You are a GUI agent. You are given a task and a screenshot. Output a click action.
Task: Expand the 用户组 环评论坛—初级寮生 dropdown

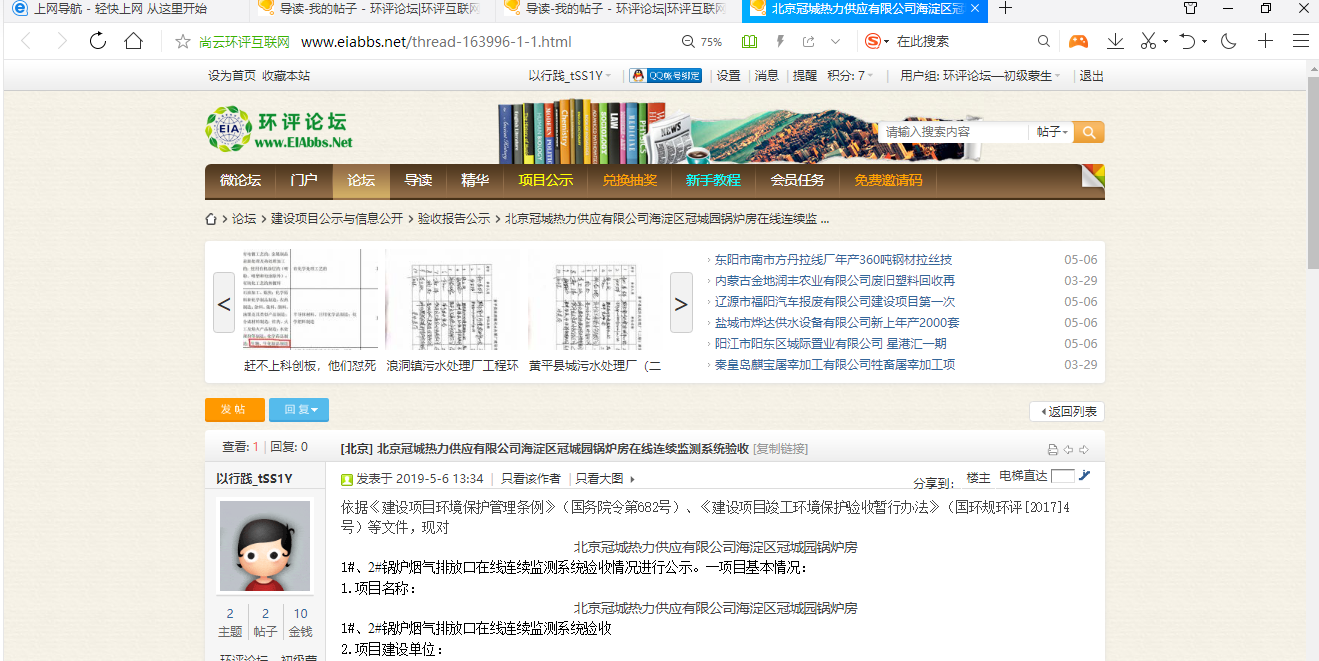pos(980,76)
